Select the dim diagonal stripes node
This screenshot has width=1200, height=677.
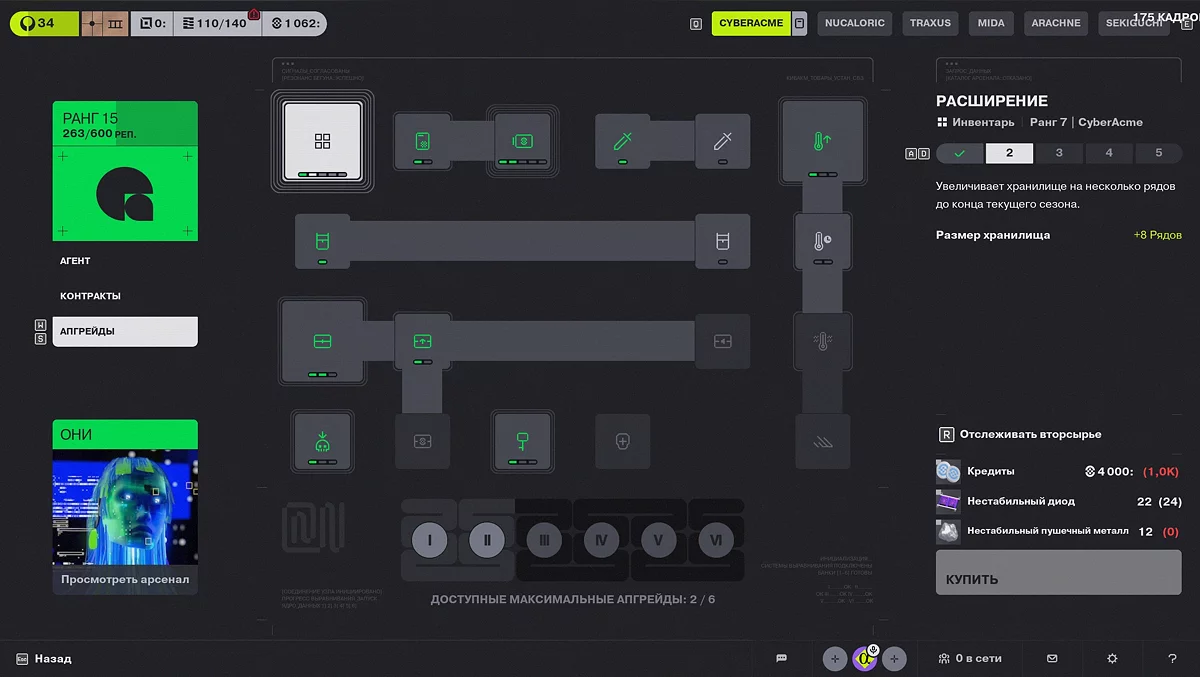coord(822,441)
